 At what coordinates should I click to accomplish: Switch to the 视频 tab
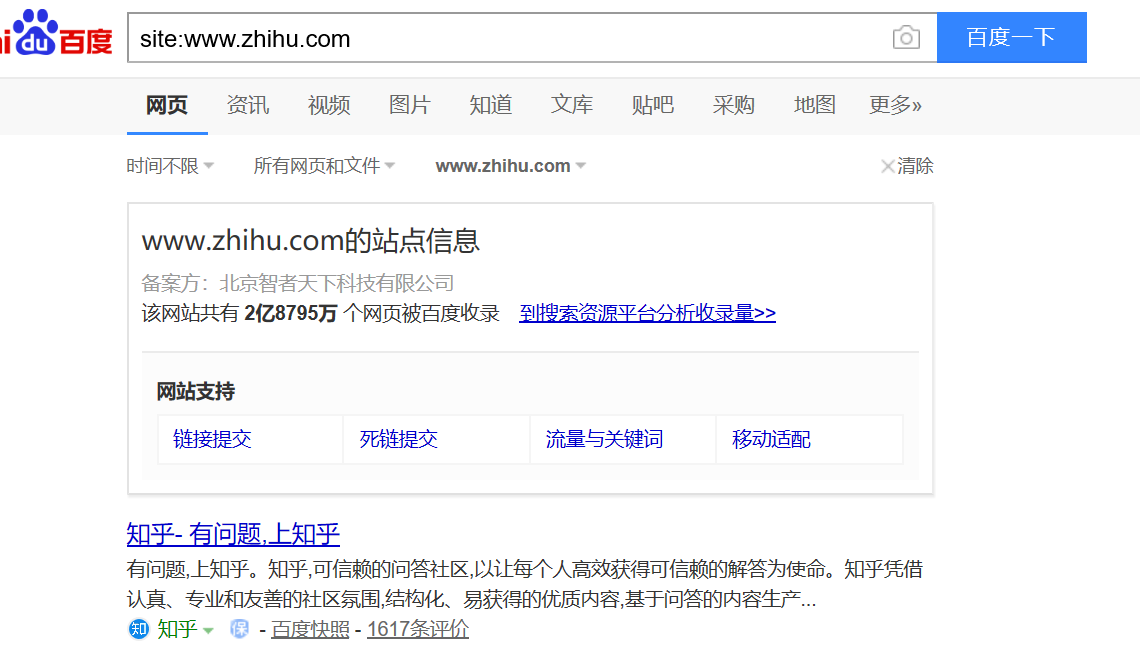click(329, 105)
